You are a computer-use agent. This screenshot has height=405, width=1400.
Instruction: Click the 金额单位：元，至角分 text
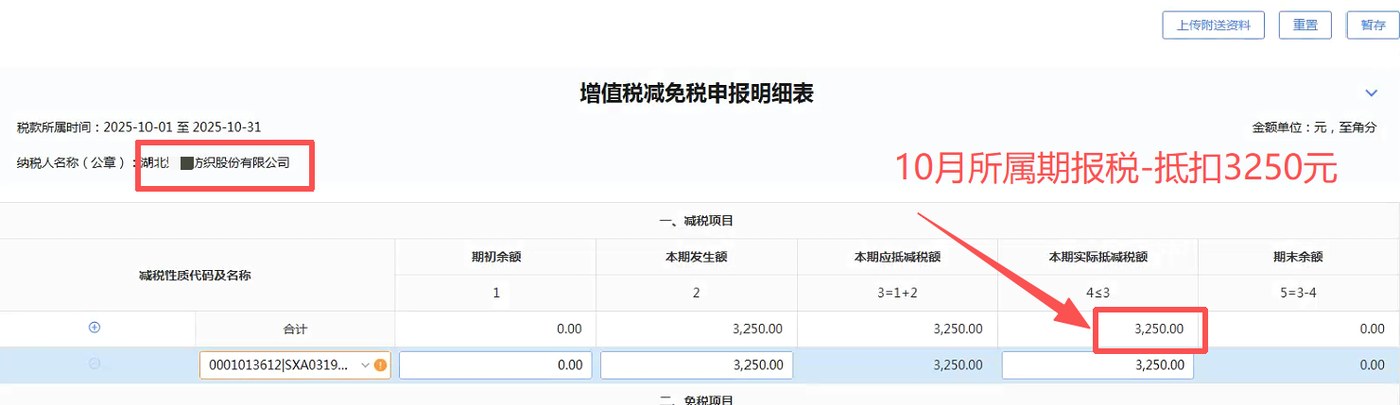pos(1316,127)
